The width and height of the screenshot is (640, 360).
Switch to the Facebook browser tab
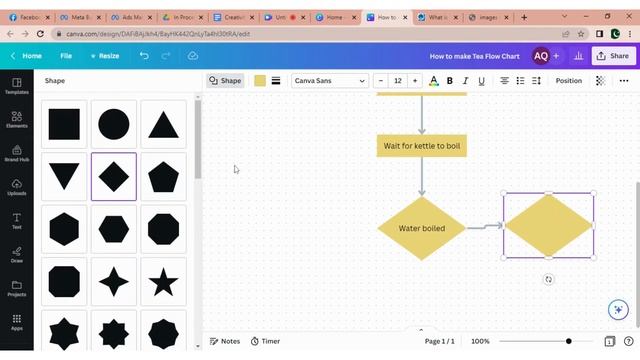click(x=30, y=17)
